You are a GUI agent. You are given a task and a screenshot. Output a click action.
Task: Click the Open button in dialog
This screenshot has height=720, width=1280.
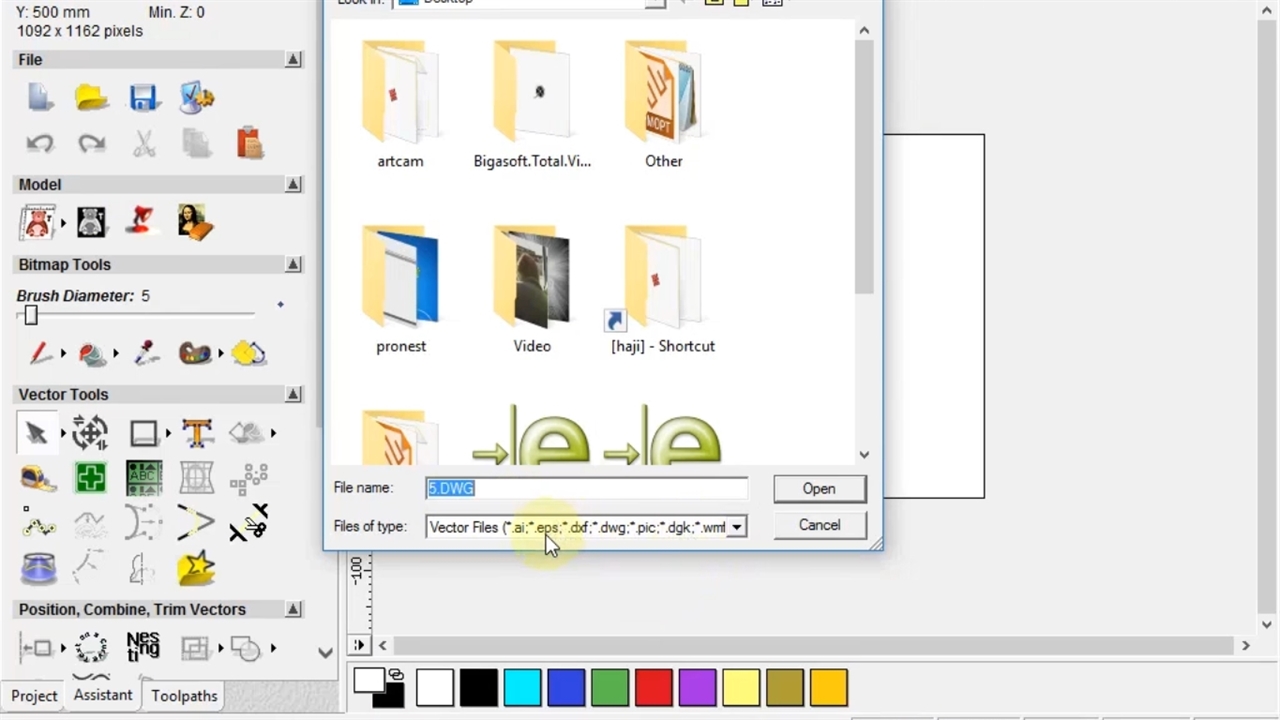(818, 489)
